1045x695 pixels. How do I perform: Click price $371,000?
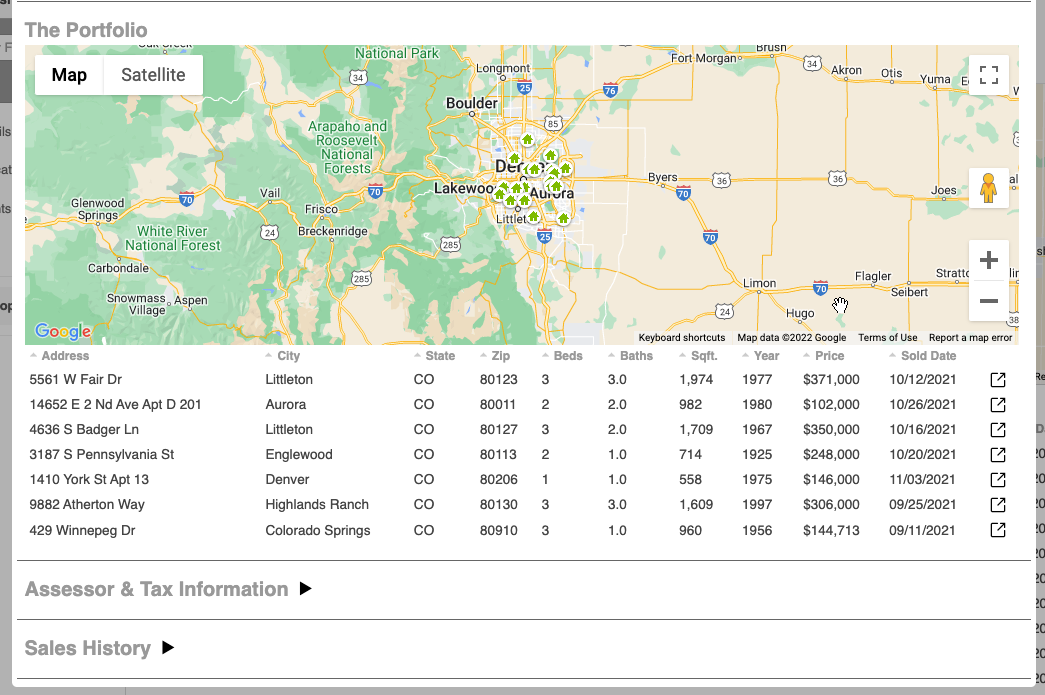pyautogui.click(x=831, y=380)
